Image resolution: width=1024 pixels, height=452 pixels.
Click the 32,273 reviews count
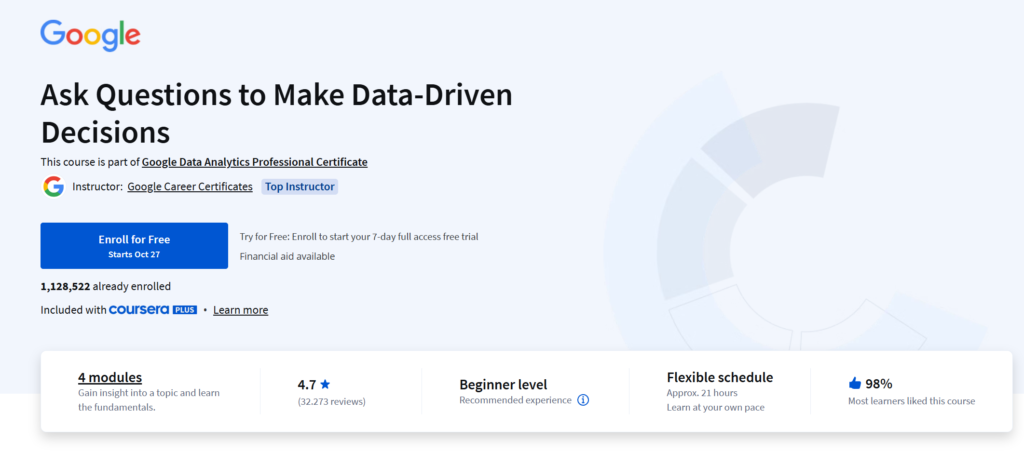coord(332,401)
